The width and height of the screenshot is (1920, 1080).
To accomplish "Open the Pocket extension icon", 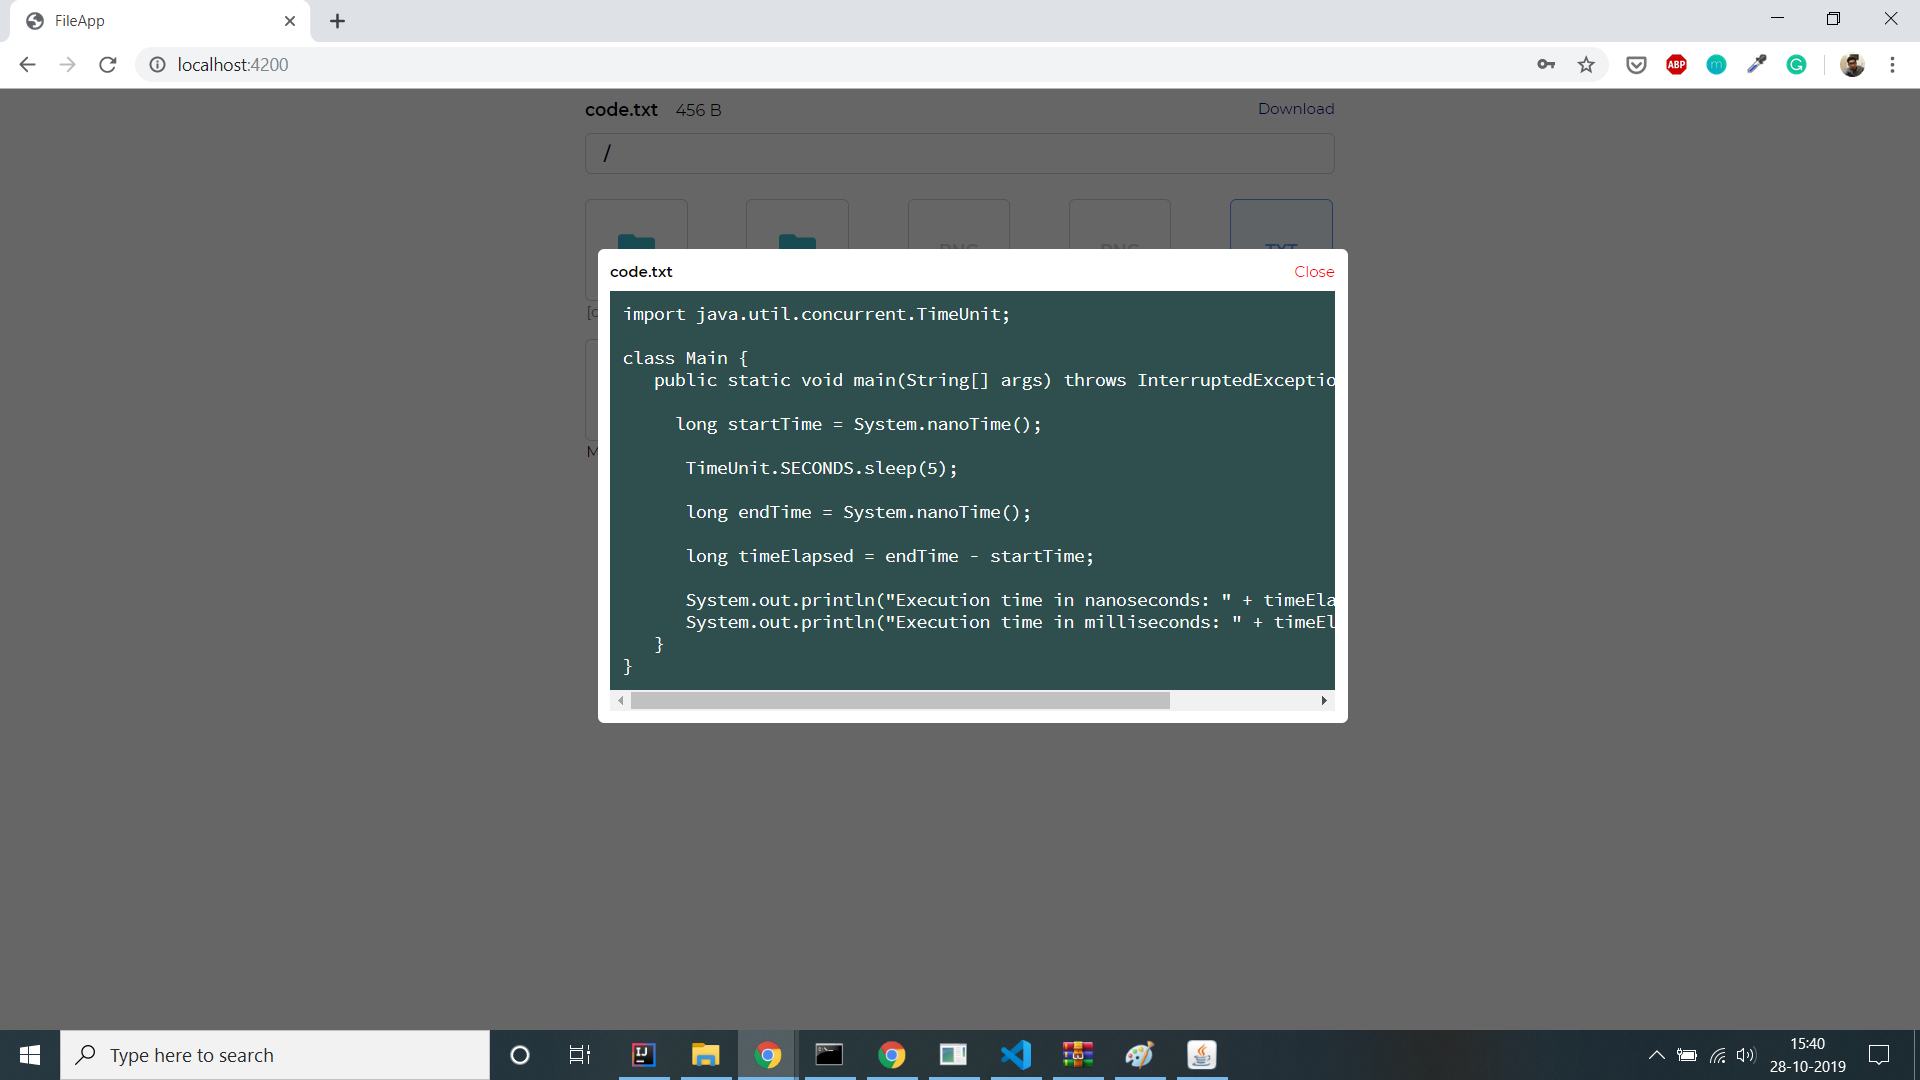I will point(1636,65).
